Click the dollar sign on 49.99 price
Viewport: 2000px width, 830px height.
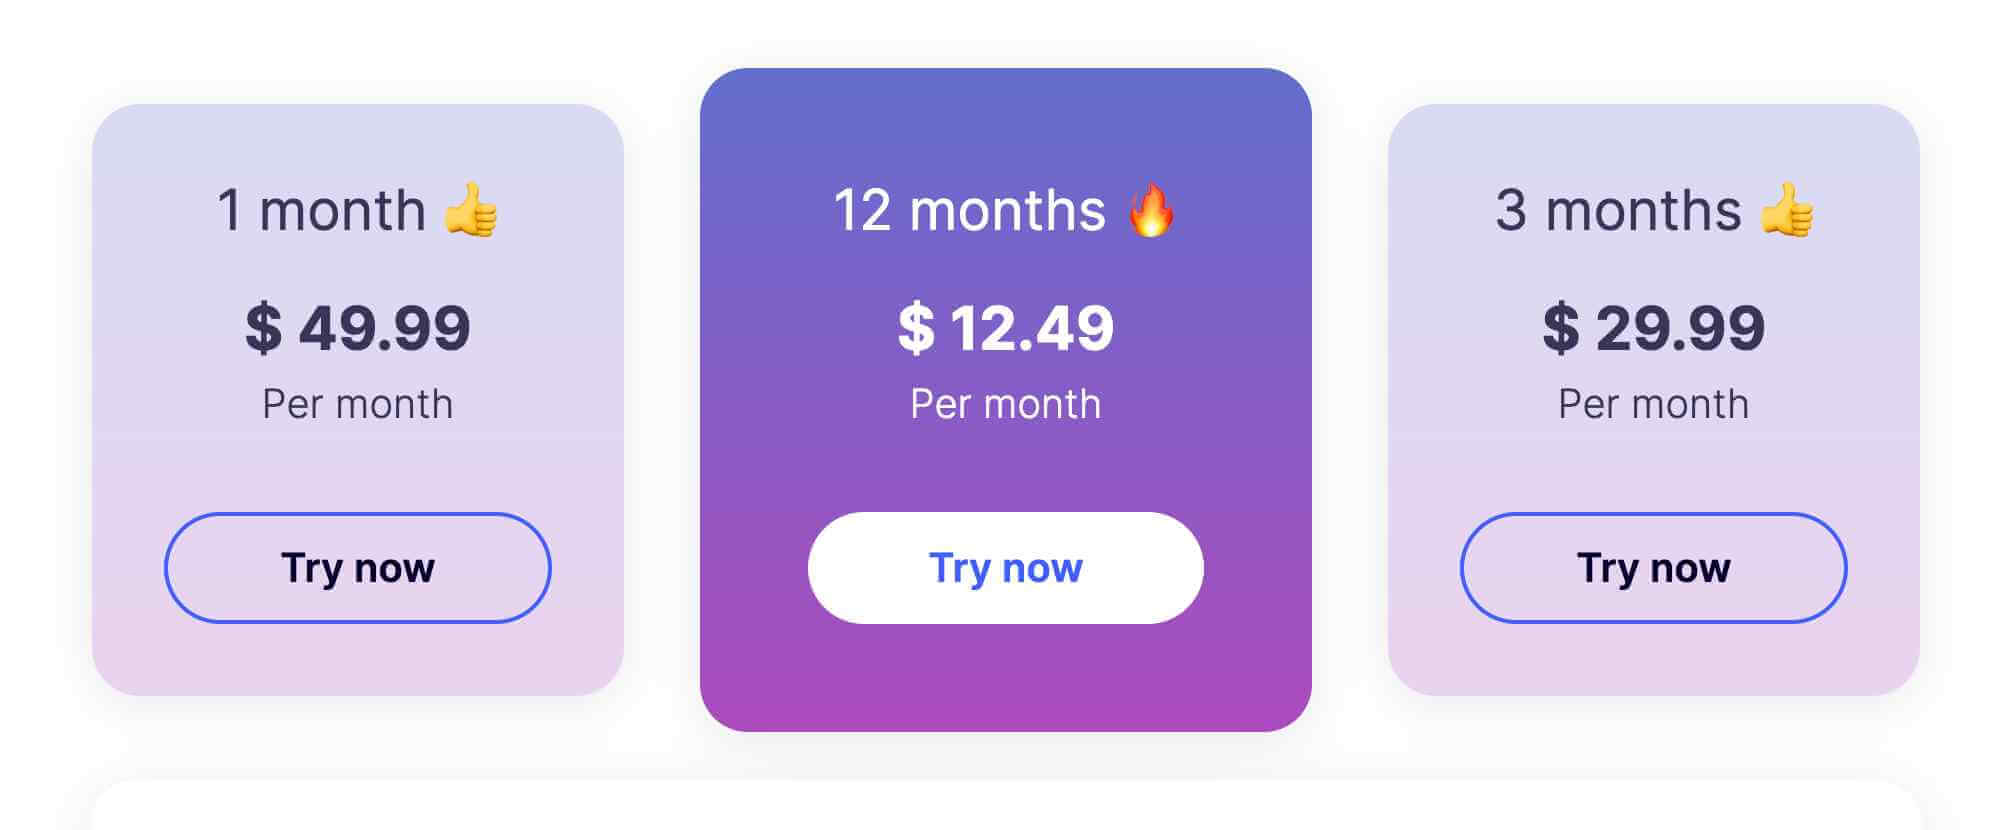tap(264, 328)
